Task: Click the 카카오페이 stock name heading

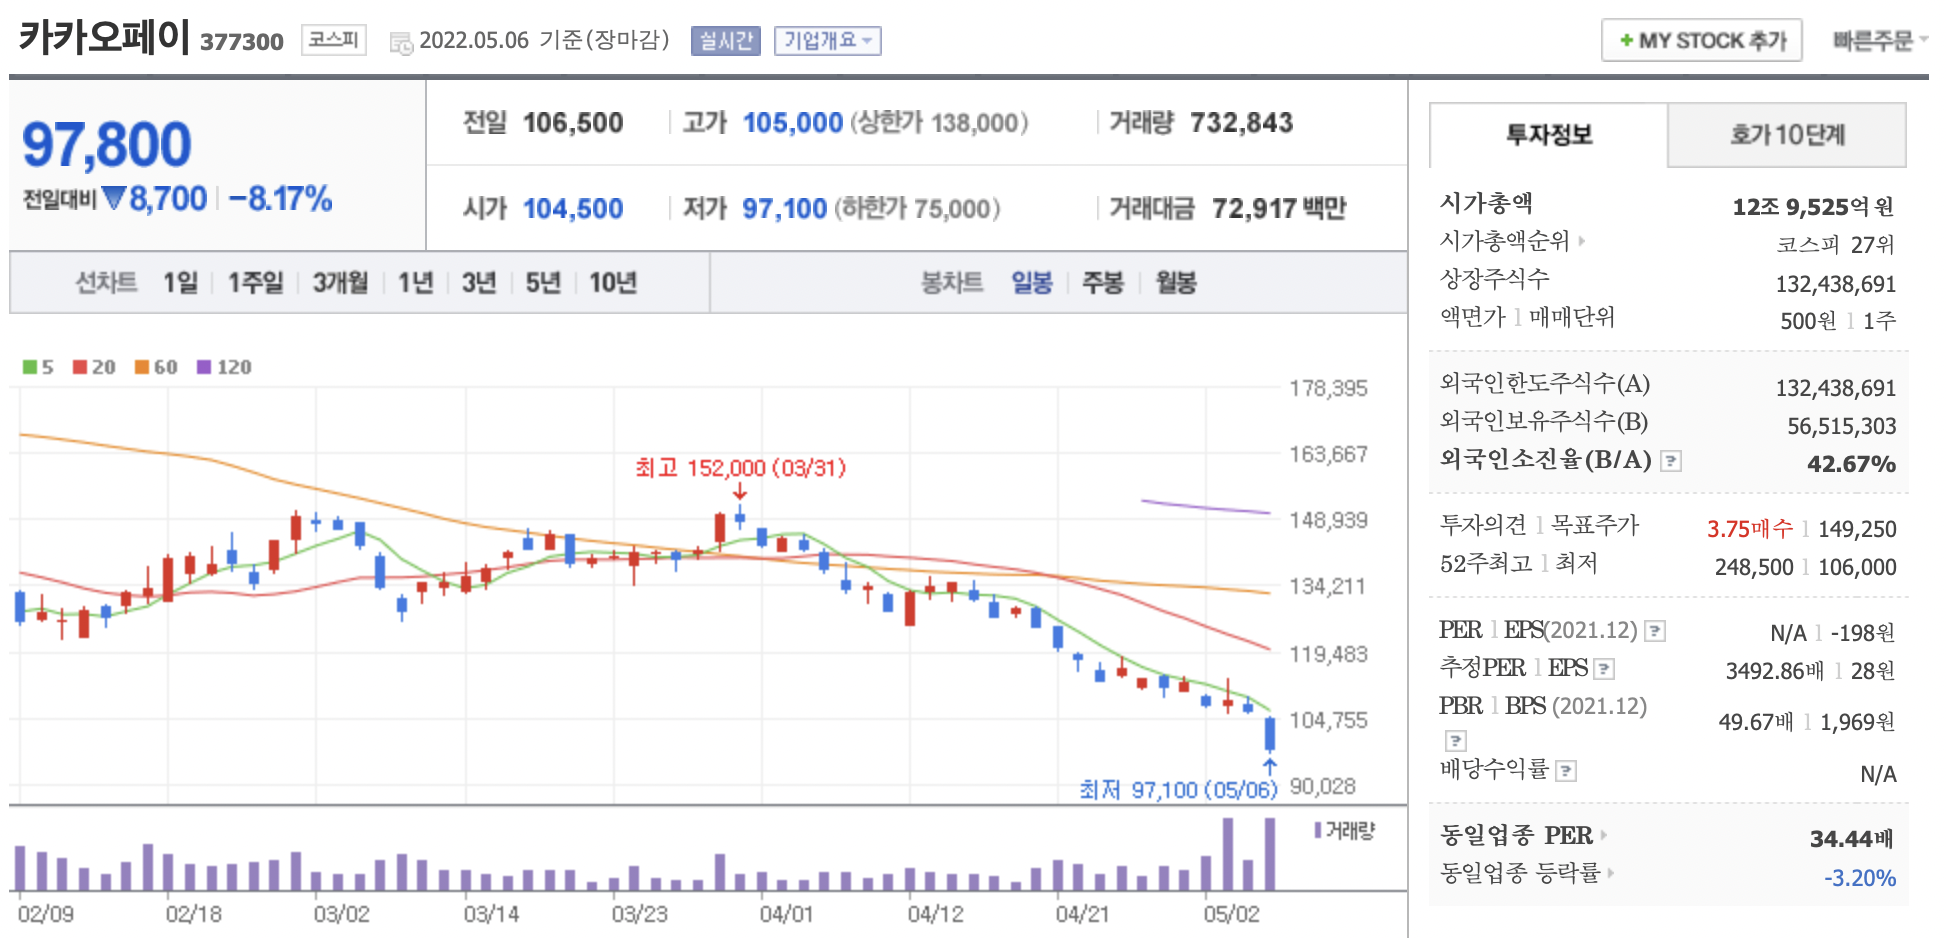Action: (104, 37)
